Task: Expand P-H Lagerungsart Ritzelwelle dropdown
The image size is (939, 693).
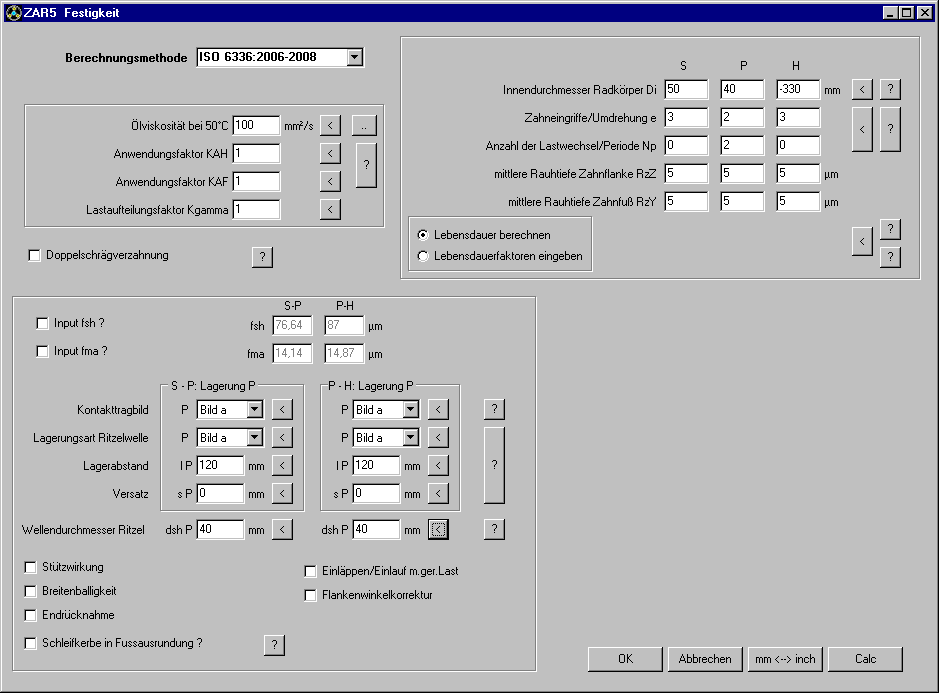Action: 410,438
